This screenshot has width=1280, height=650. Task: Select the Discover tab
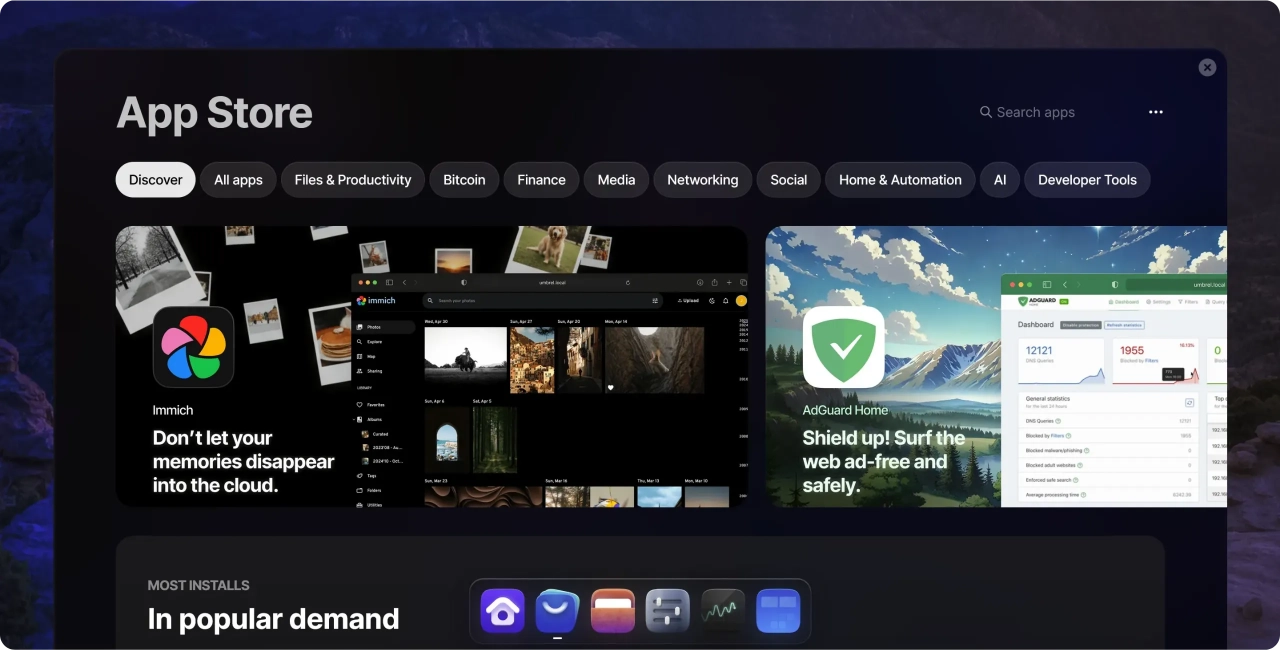coord(155,180)
